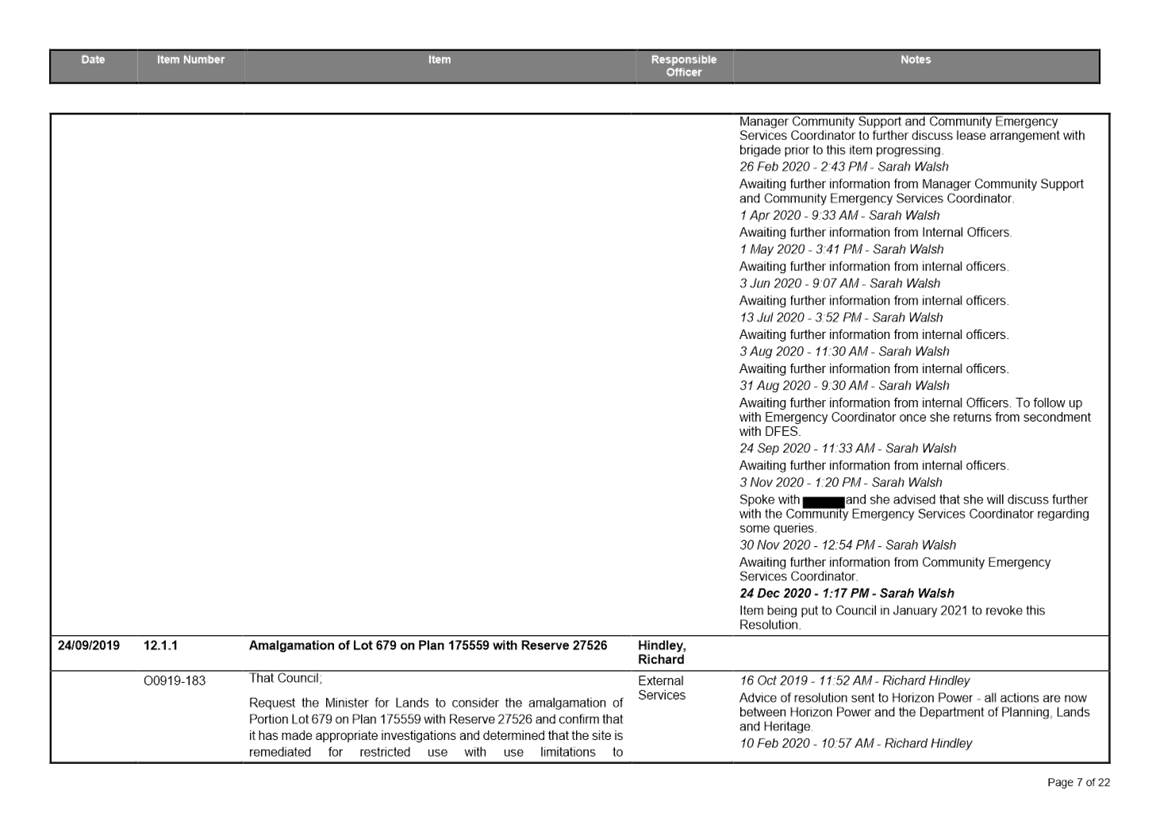Click the Responsible Officer column header
1160x821 pixels.
point(684,67)
